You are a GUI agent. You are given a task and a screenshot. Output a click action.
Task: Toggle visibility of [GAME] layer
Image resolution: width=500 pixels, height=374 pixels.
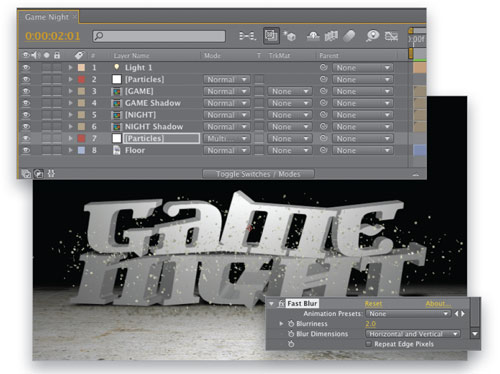tap(26, 91)
